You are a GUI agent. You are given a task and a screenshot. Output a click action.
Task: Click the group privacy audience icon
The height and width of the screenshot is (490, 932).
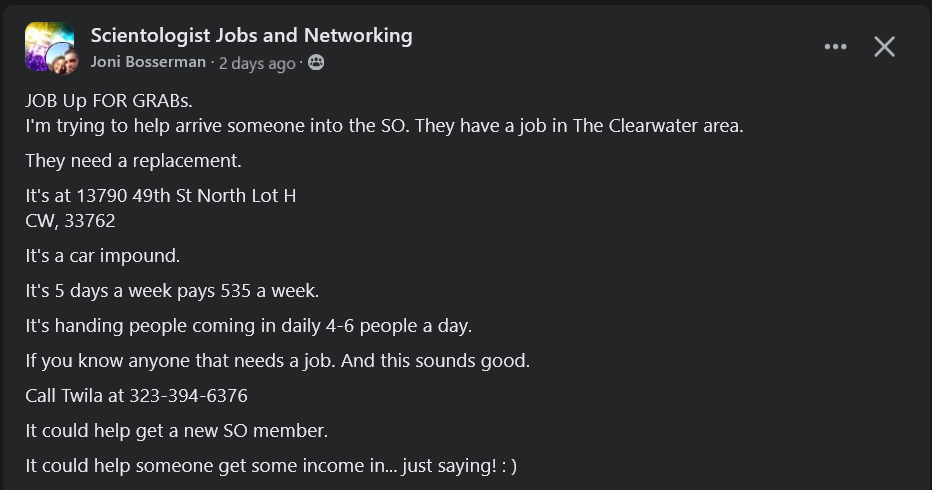click(x=316, y=63)
